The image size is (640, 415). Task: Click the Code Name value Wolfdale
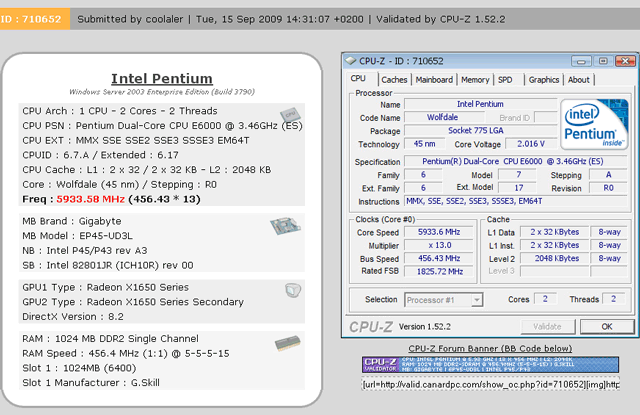(x=442, y=118)
